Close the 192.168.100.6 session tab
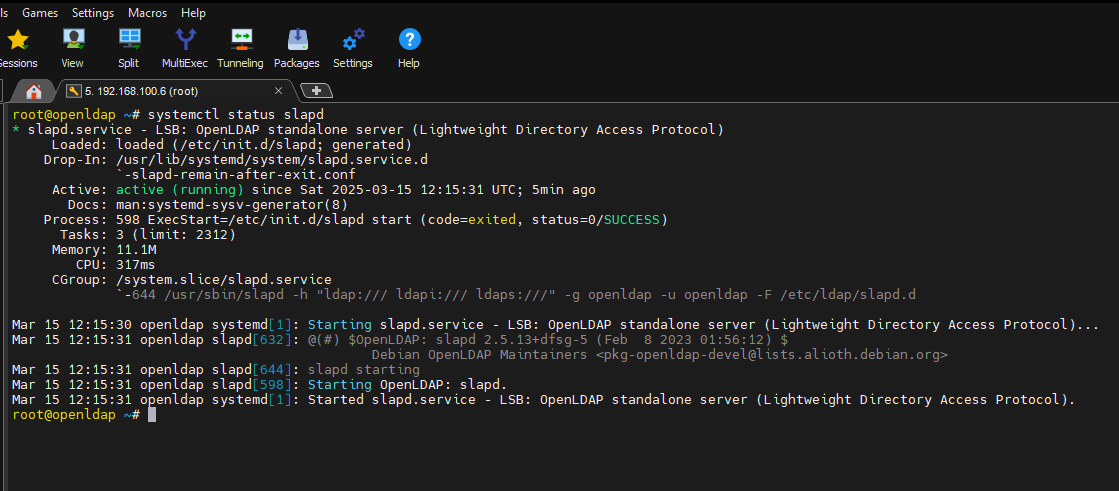The image size is (1119, 491). pos(278,91)
